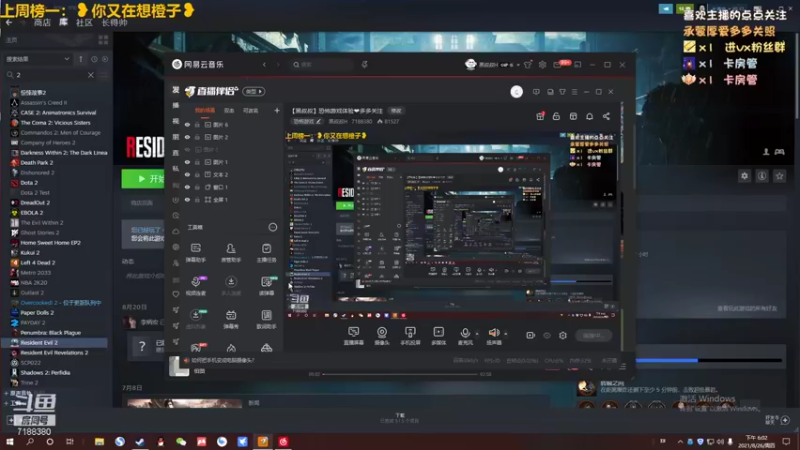
Task: Click green play button for Resident Evil 2
Action: click(143, 179)
